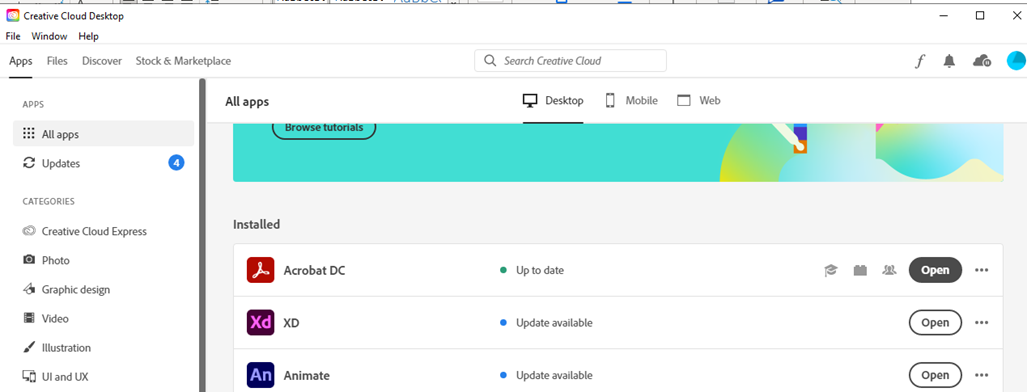Open the account profile avatar
1027x392 pixels.
pyautogui.click(x=1016, y=61)
